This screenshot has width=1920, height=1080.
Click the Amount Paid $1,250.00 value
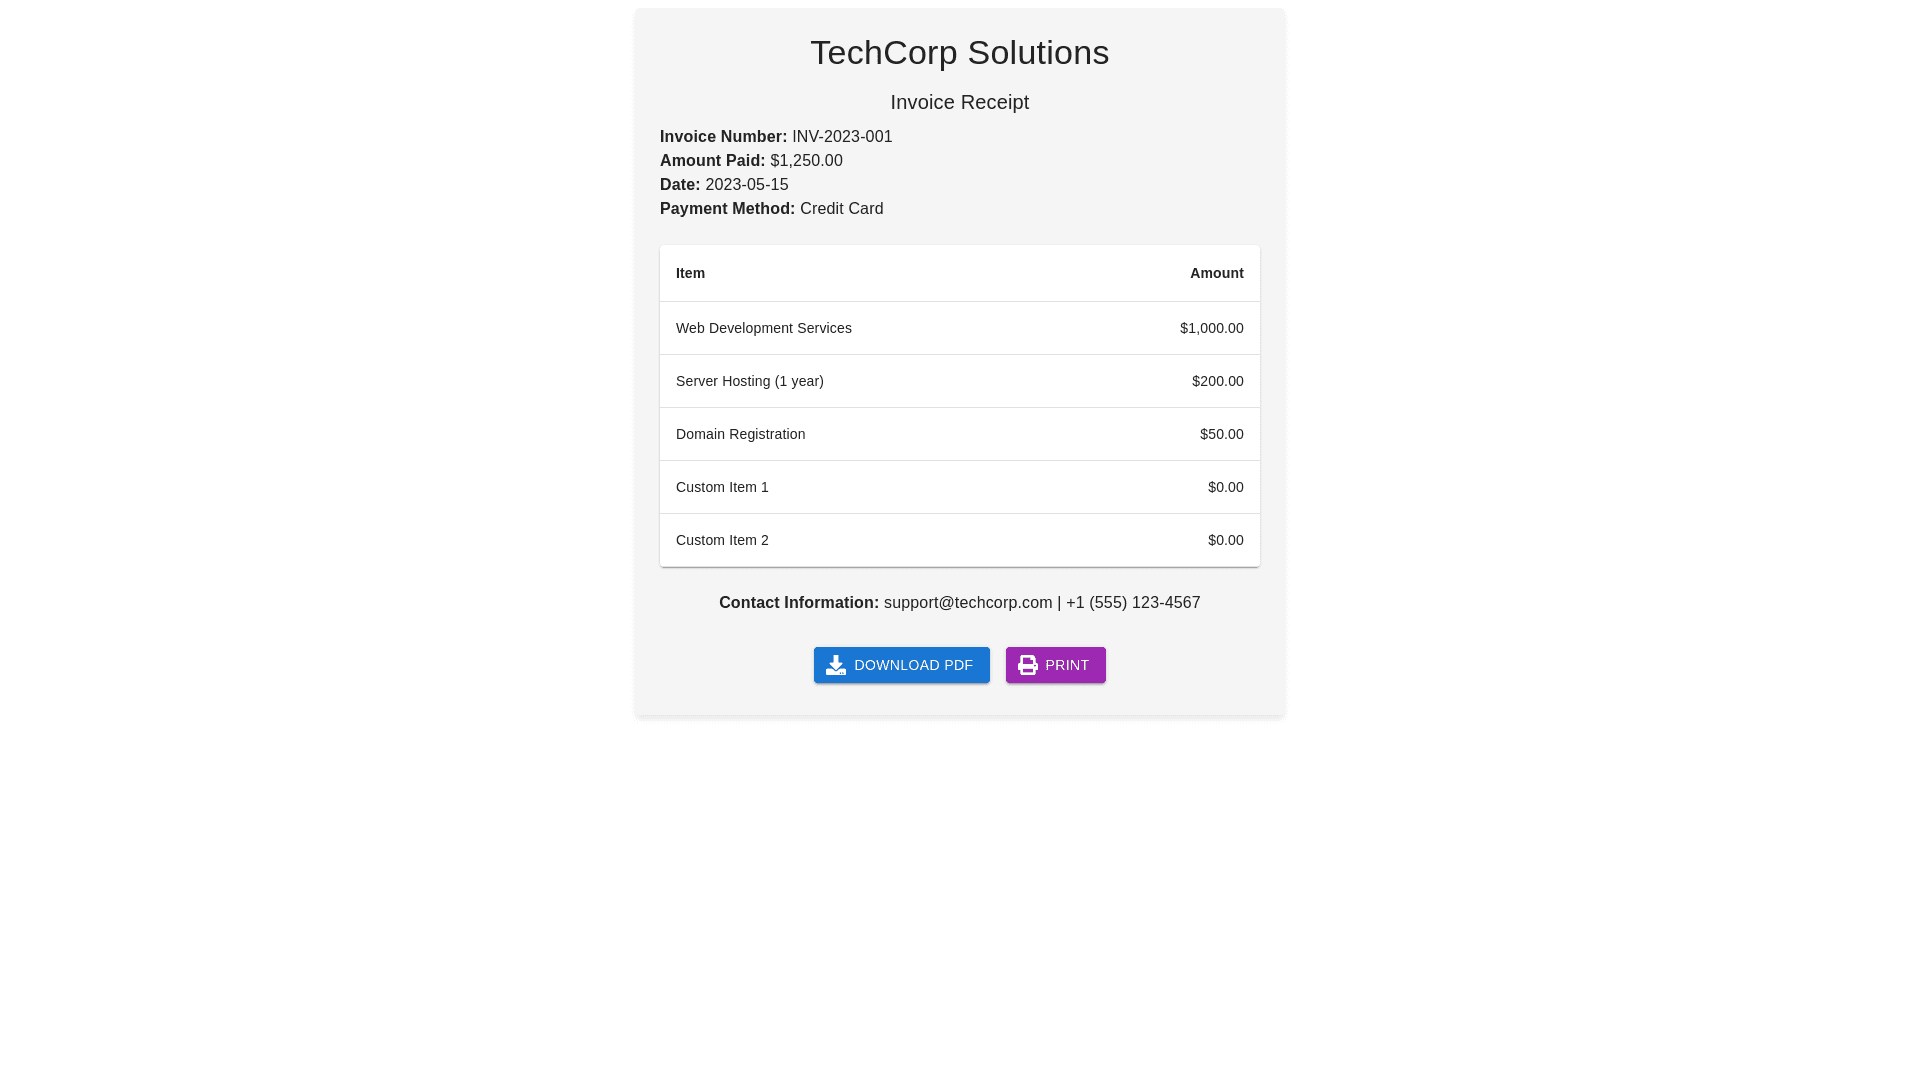coord(806,161)
